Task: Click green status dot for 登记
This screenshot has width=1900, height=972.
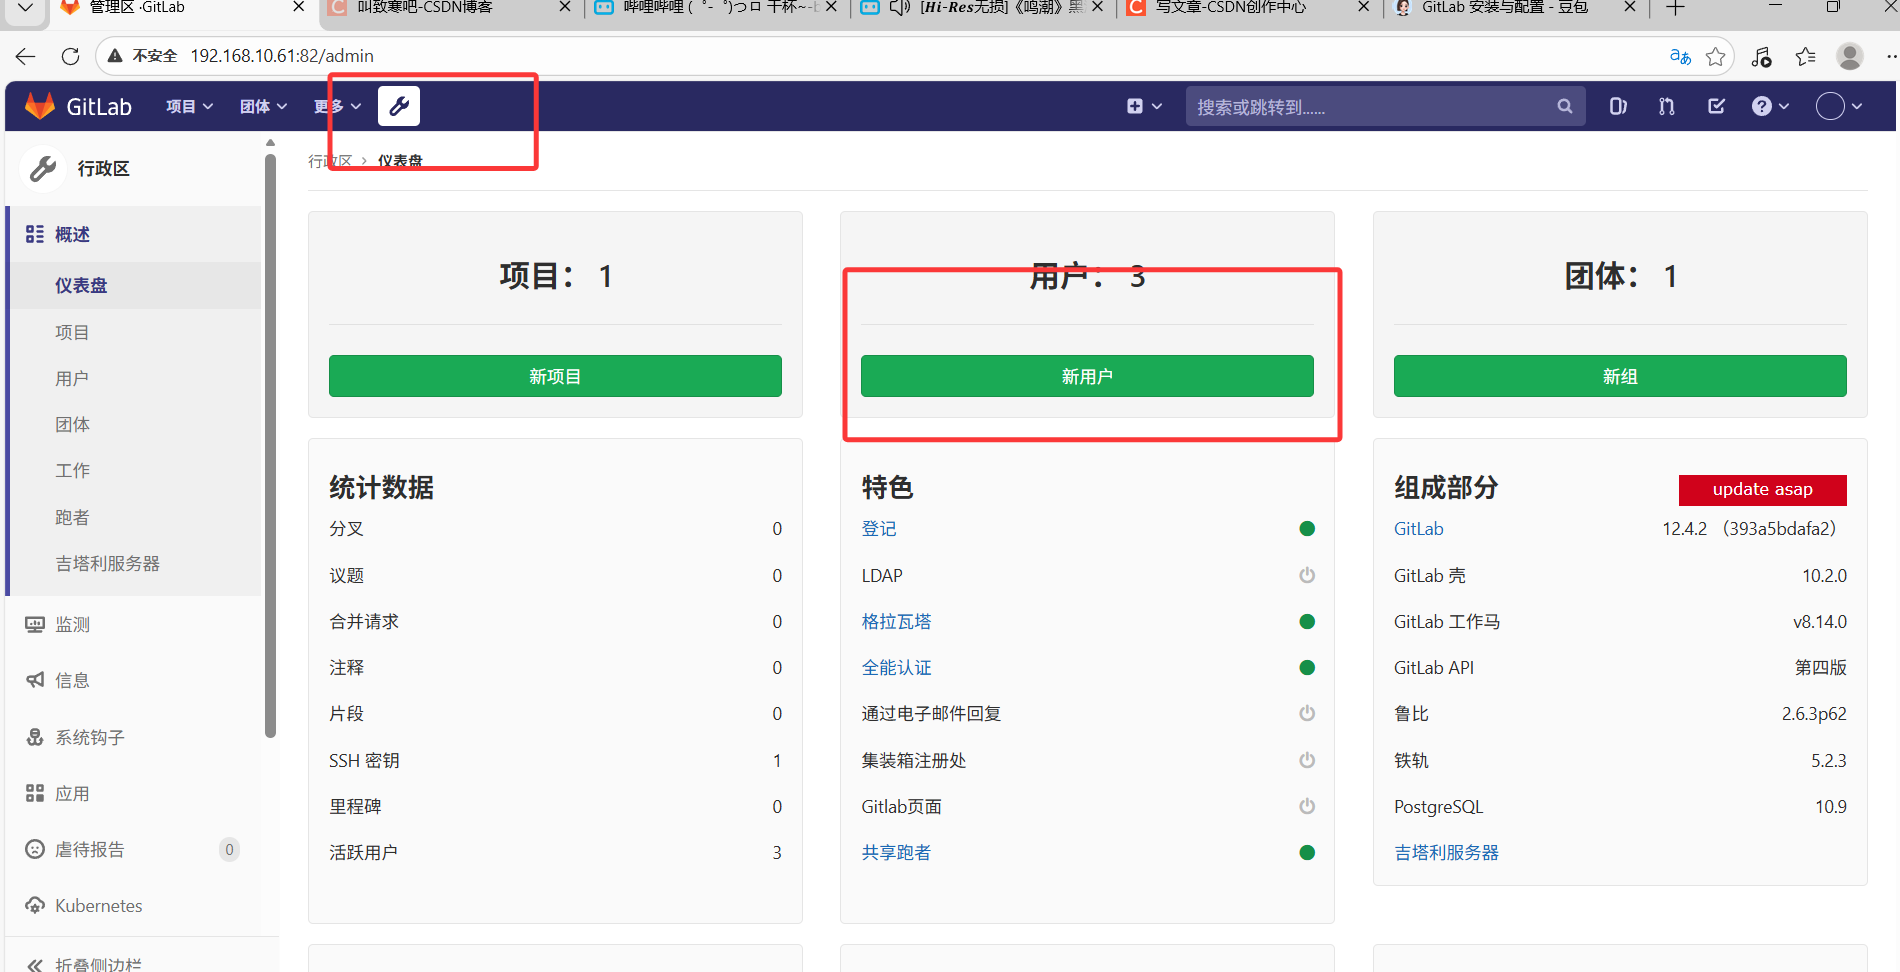Action: pos(1307,529)
